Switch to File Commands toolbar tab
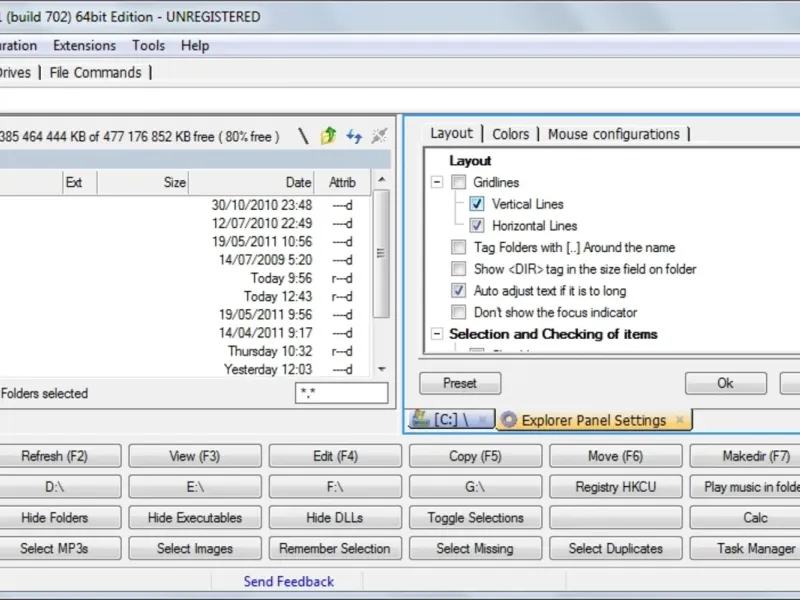 (95, 72)
